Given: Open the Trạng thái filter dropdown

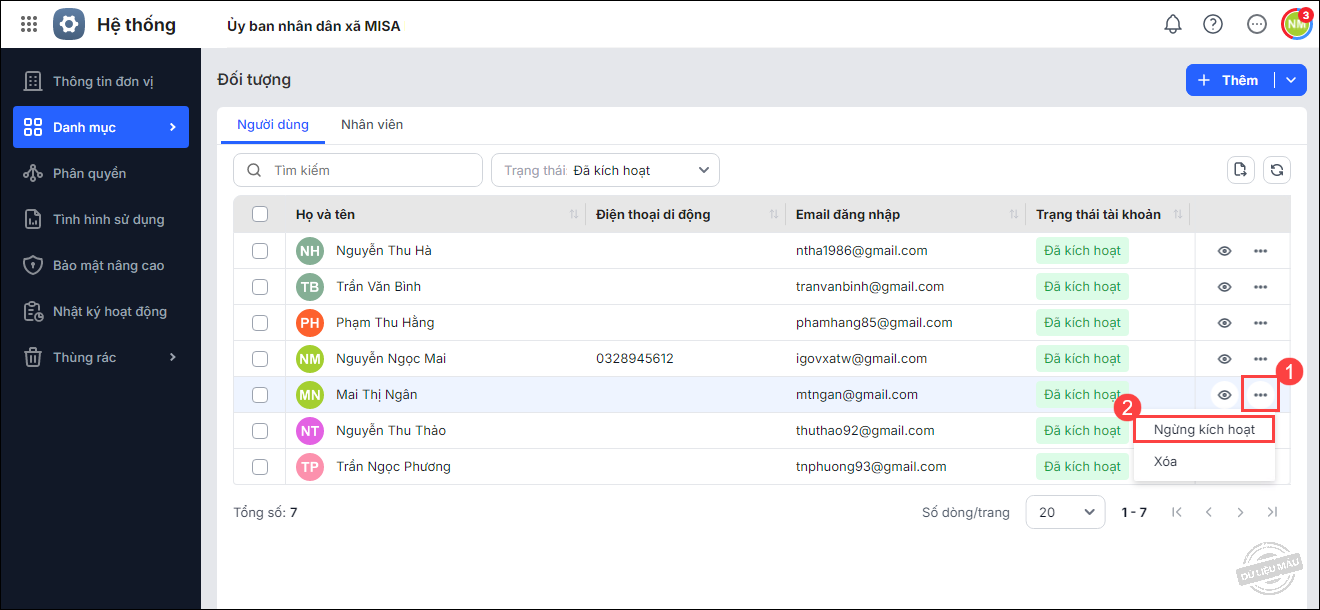Looking at the screenshot, I should click(605, 170).
